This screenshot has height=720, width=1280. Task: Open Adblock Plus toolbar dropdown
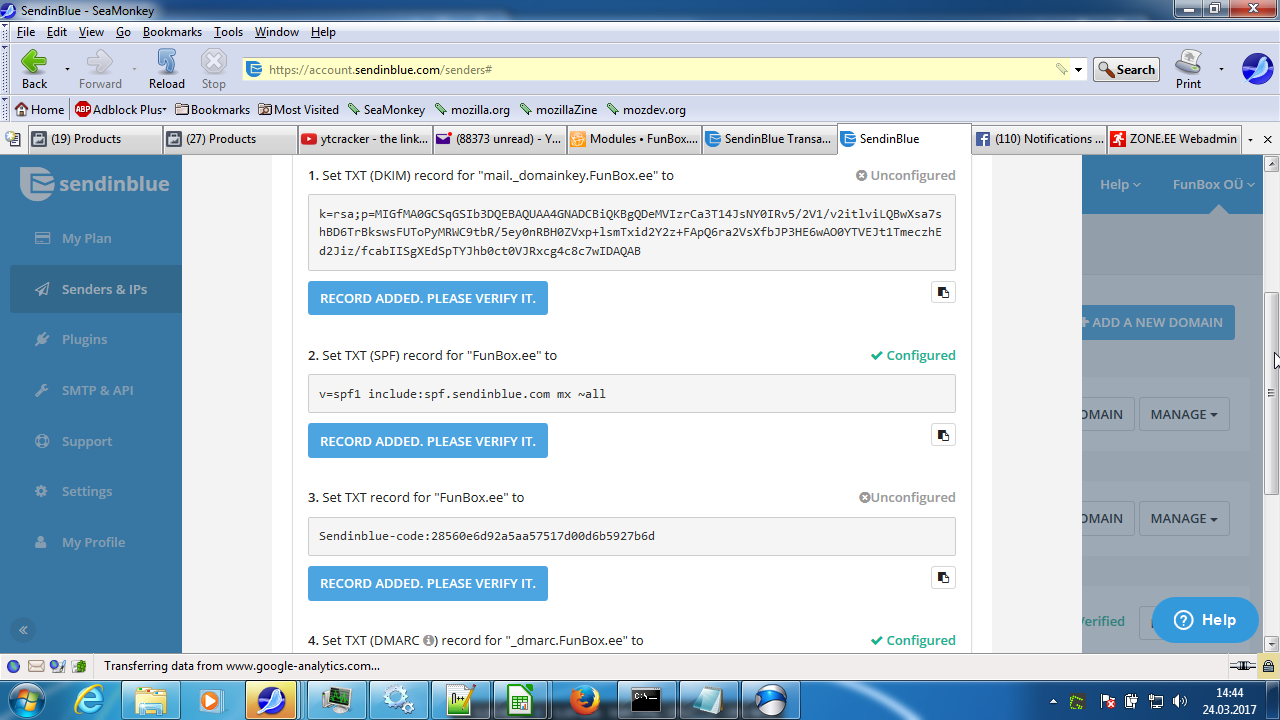pos(121,110)
